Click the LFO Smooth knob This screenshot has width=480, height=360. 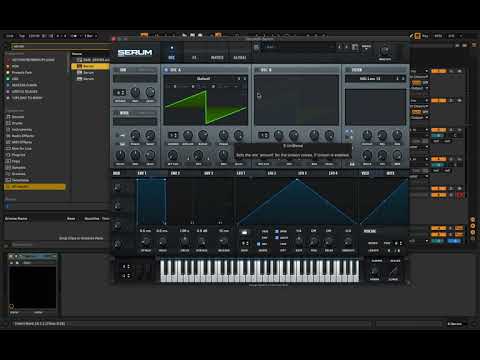[348, 241]
